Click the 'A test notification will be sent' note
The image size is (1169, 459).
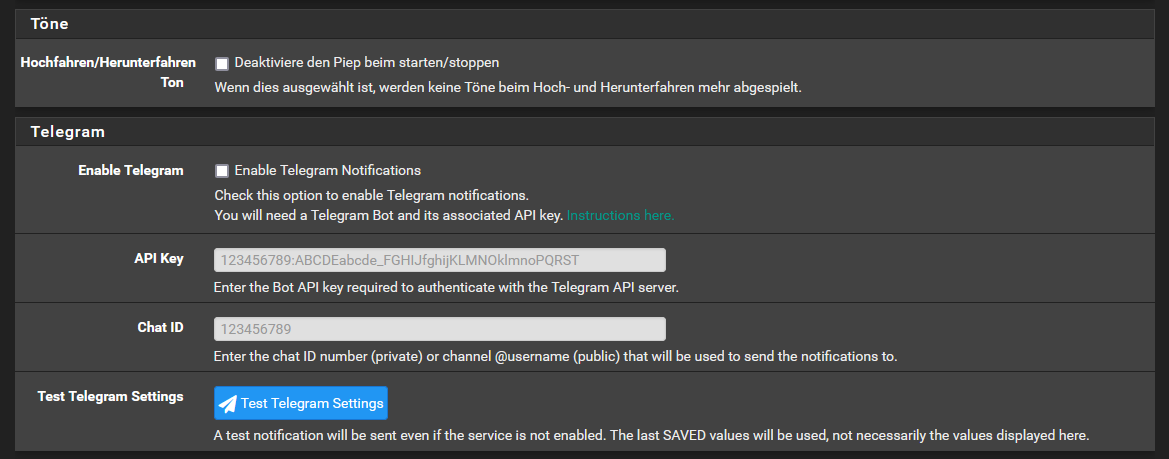point(652,434)
